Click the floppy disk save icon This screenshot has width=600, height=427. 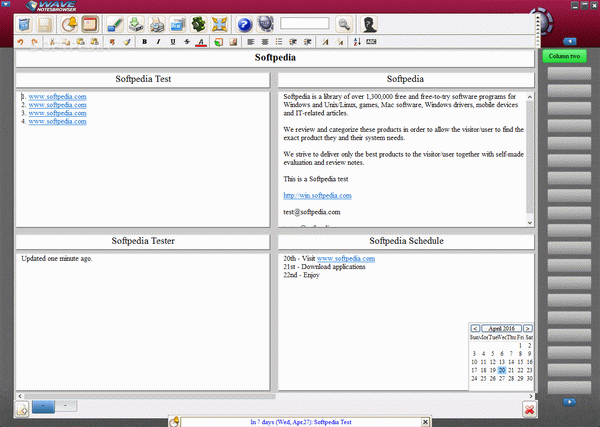44,24
